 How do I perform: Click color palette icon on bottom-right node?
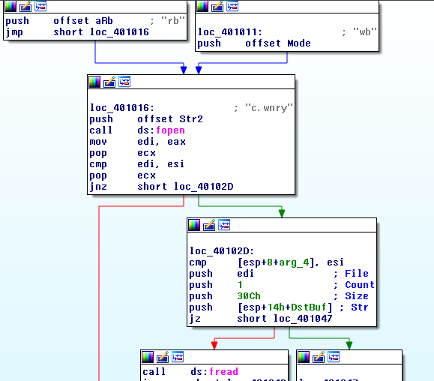303,357
